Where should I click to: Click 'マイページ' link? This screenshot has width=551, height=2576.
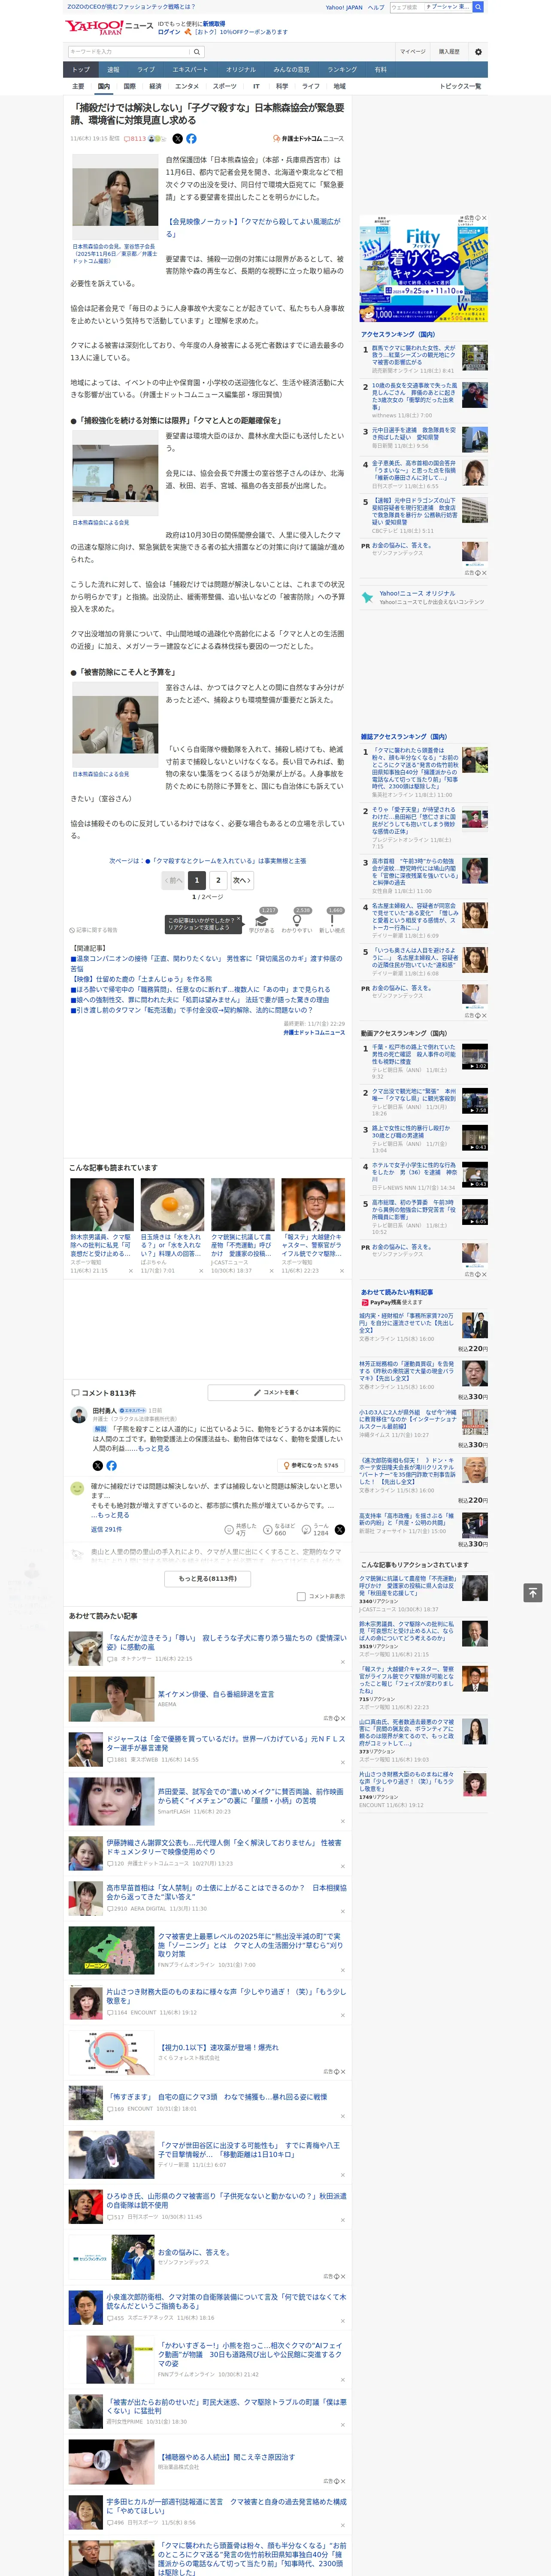pyautogui.click(x=412, y=52)
